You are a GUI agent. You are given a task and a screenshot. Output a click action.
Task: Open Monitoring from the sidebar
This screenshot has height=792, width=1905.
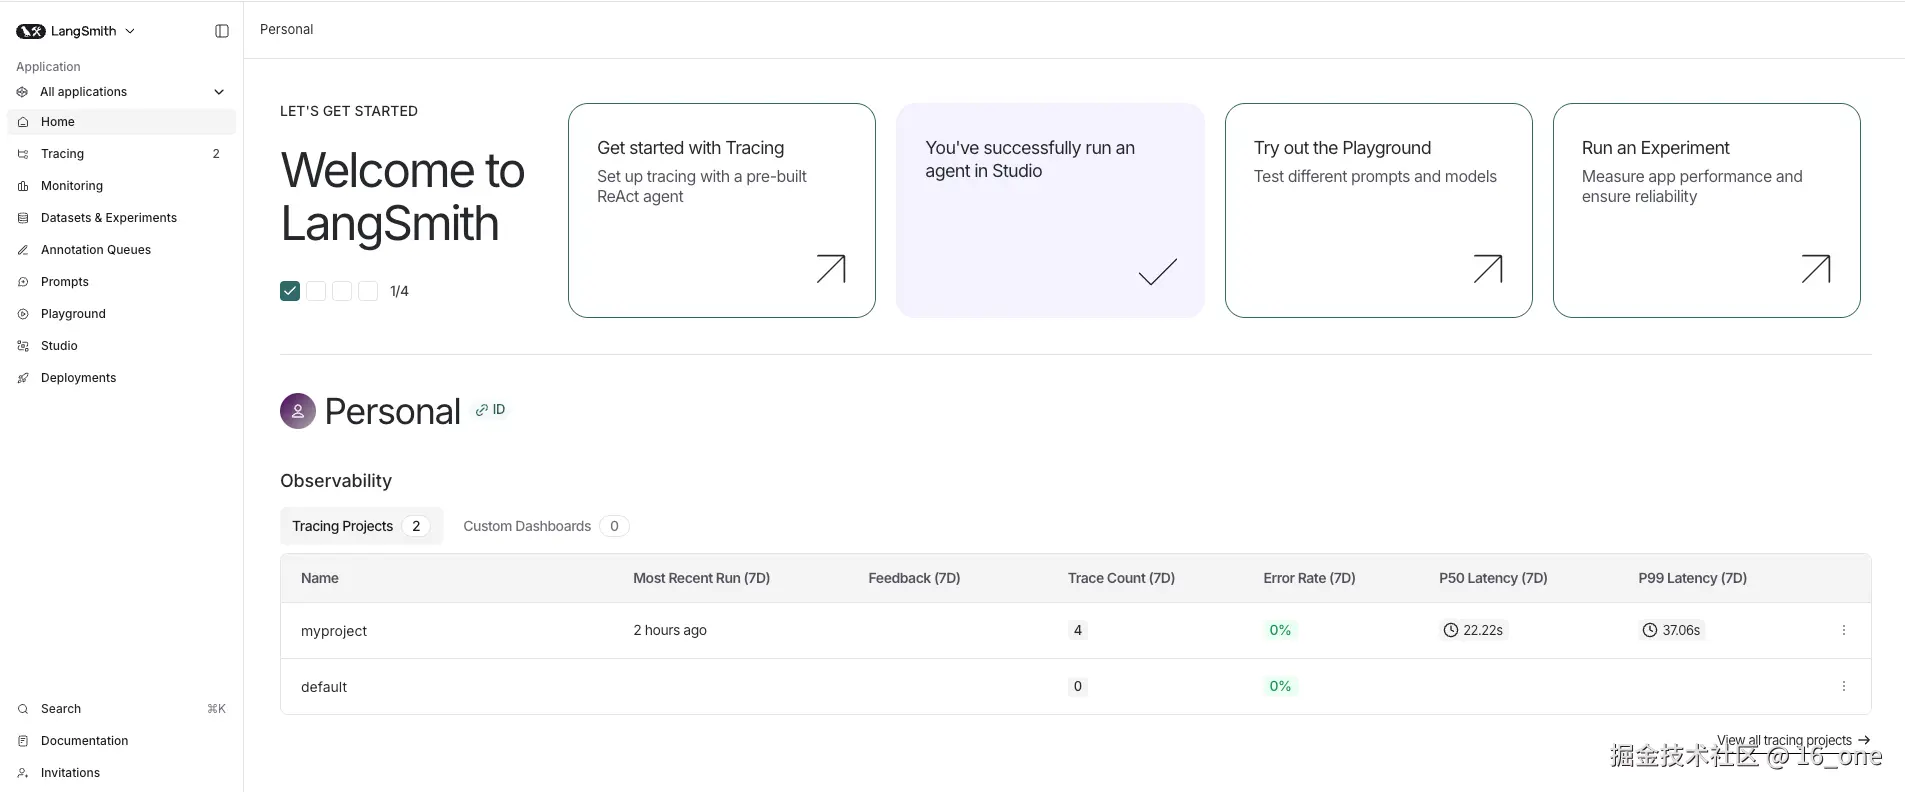click(x=122, y=186)
